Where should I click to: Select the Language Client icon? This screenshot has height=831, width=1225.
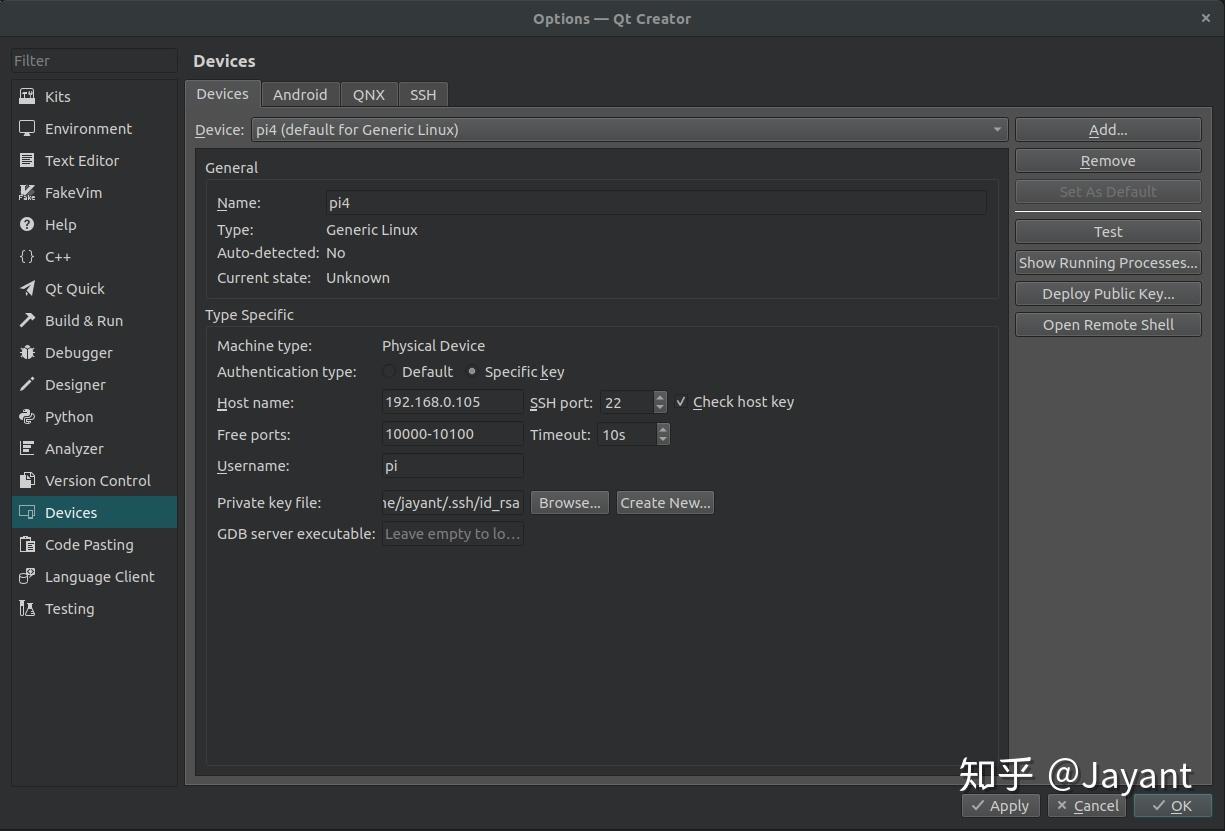[x=27, y=577]
